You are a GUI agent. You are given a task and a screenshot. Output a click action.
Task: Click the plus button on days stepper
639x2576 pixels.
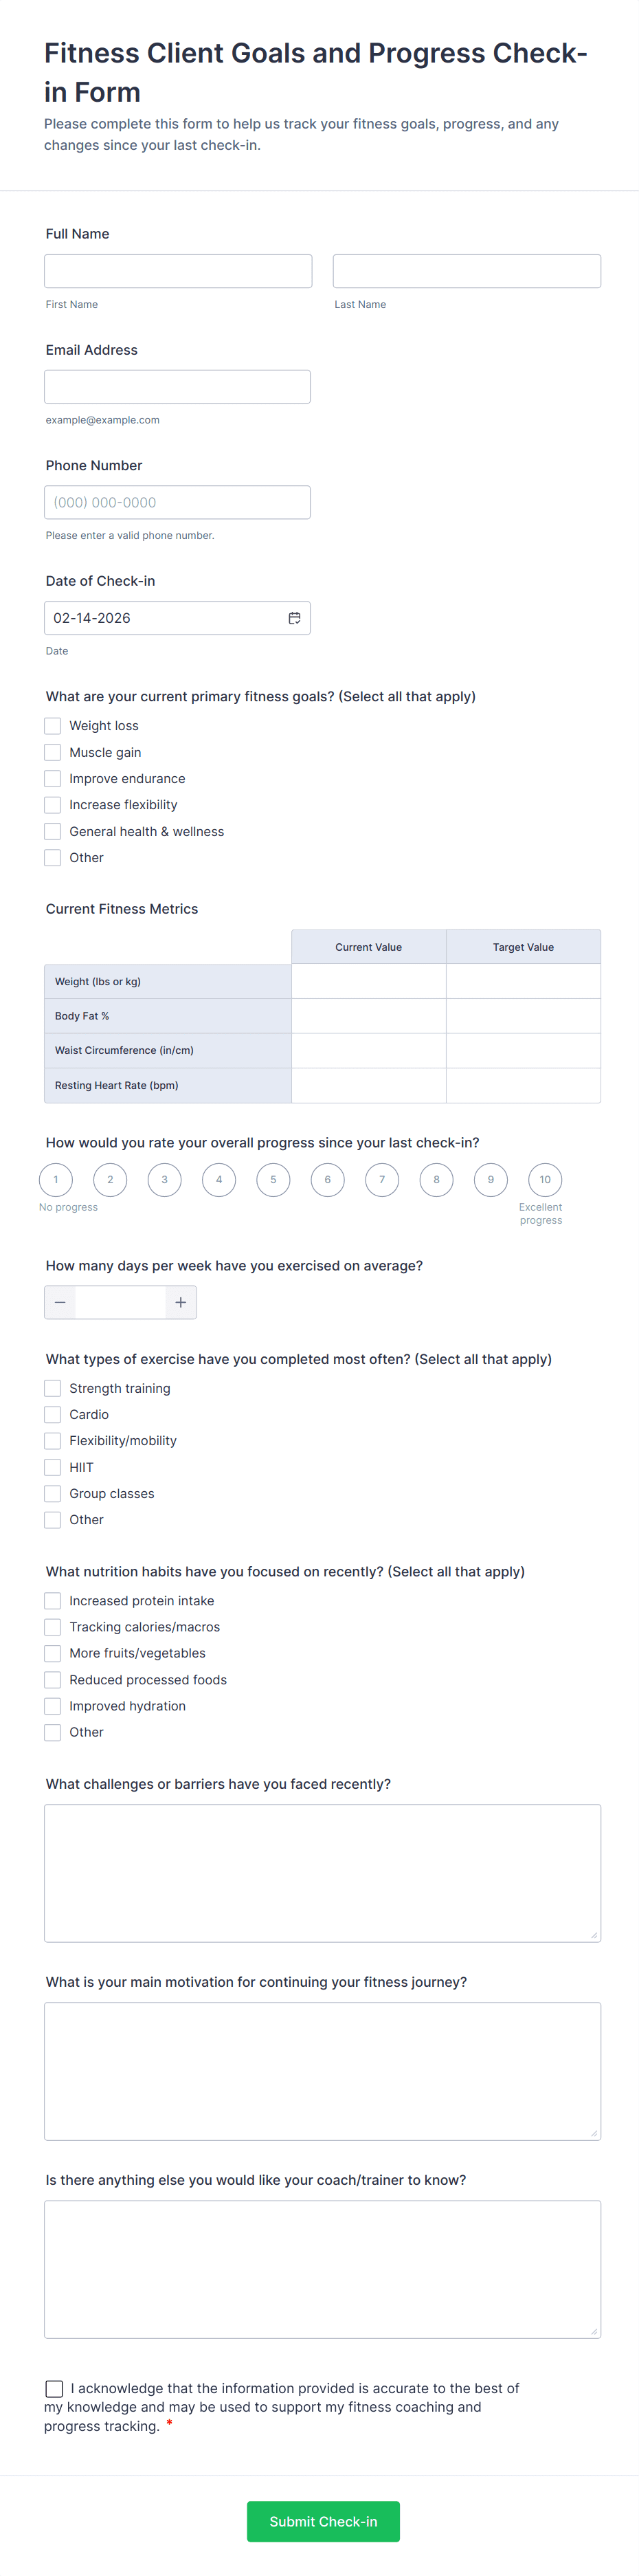181,1302
